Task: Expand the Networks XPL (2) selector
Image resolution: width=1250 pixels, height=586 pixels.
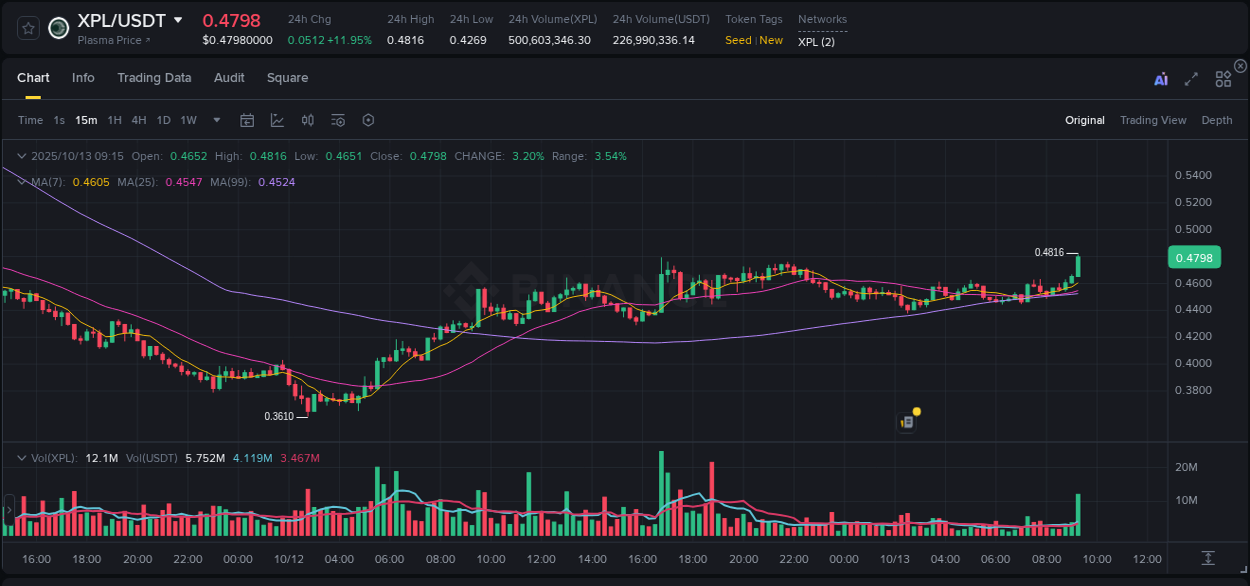Action: 817,41
